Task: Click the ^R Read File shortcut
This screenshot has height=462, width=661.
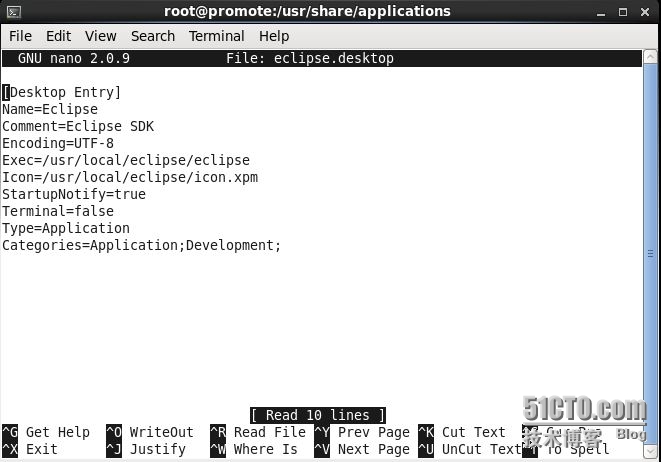Action: pyautogui.click(x=258, y=432)
